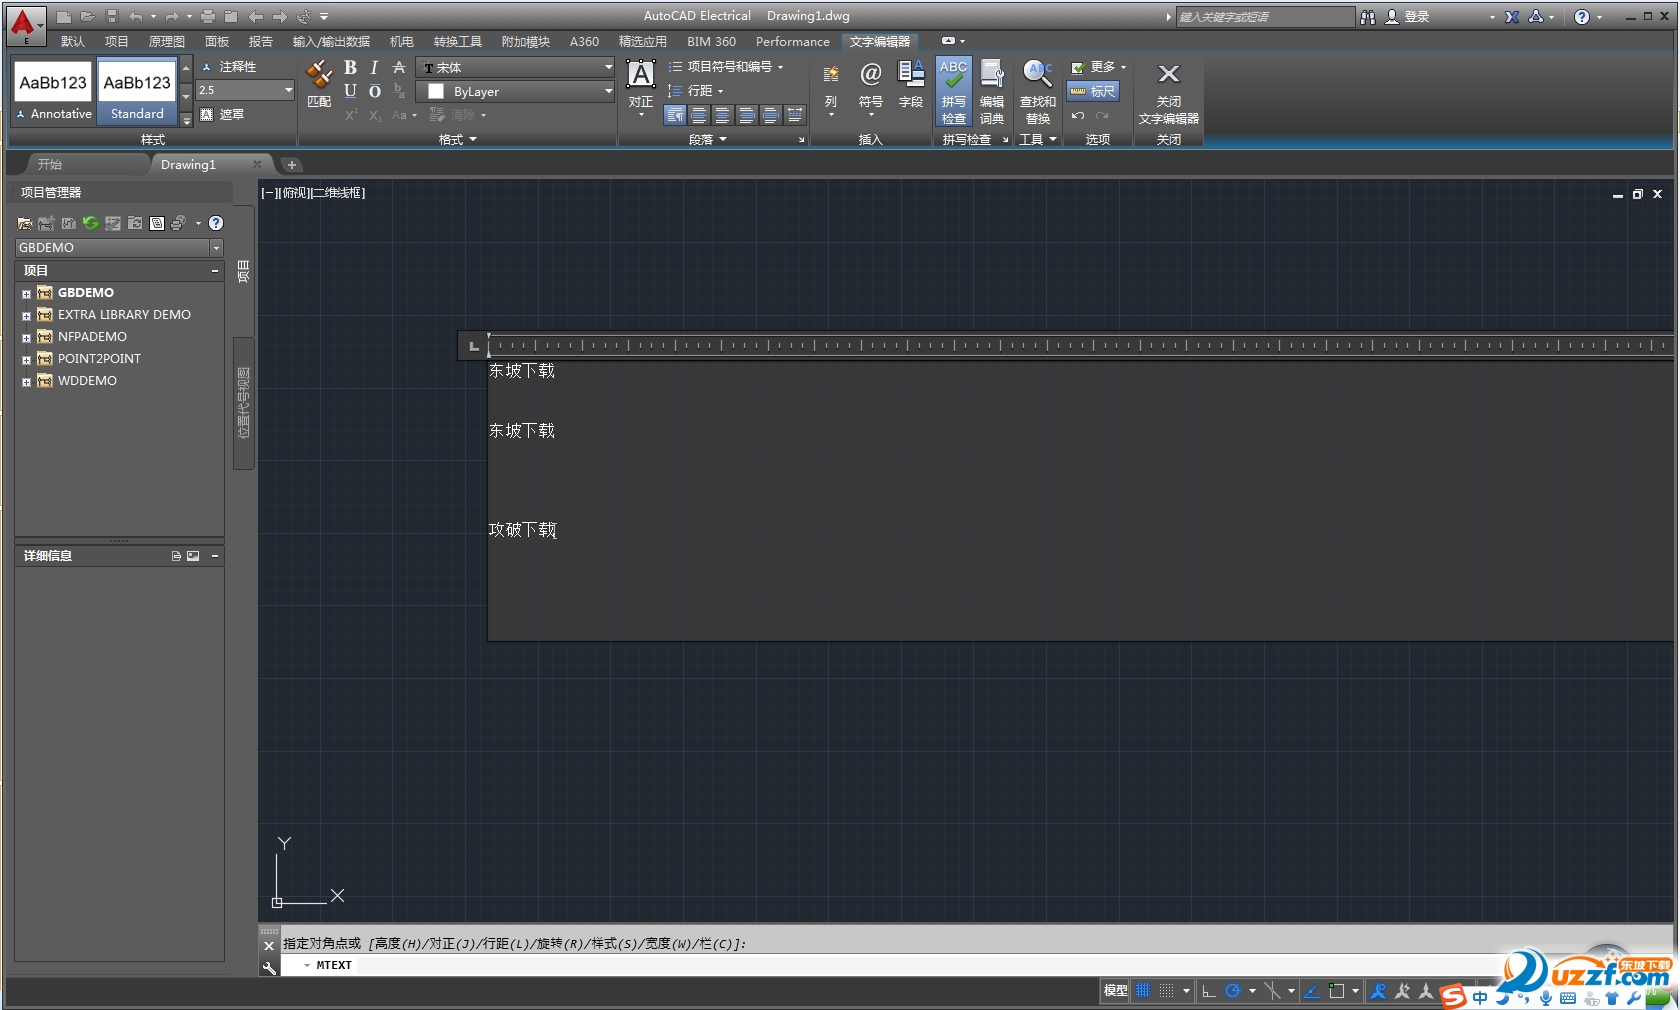This screenshot has width=1680, height=1010.
Task: Open the 报告 ribbon tab
Action: 261,42
